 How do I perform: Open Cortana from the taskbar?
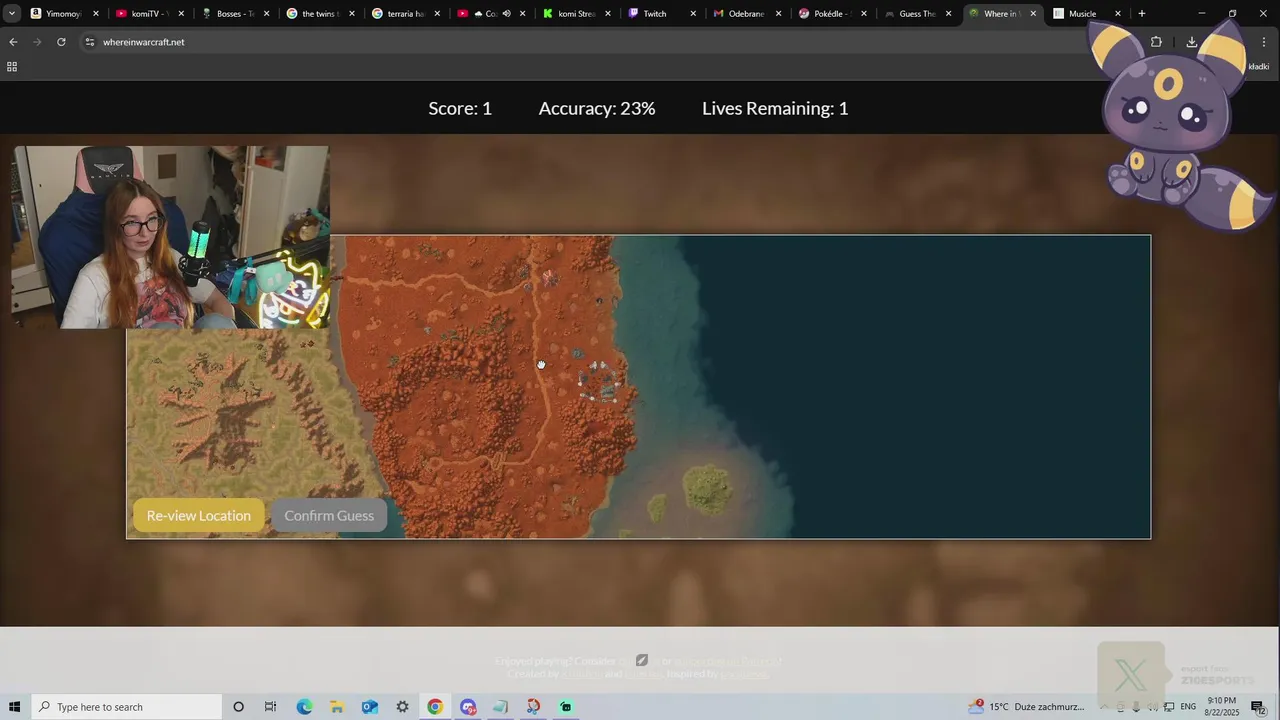pos(238,707)
